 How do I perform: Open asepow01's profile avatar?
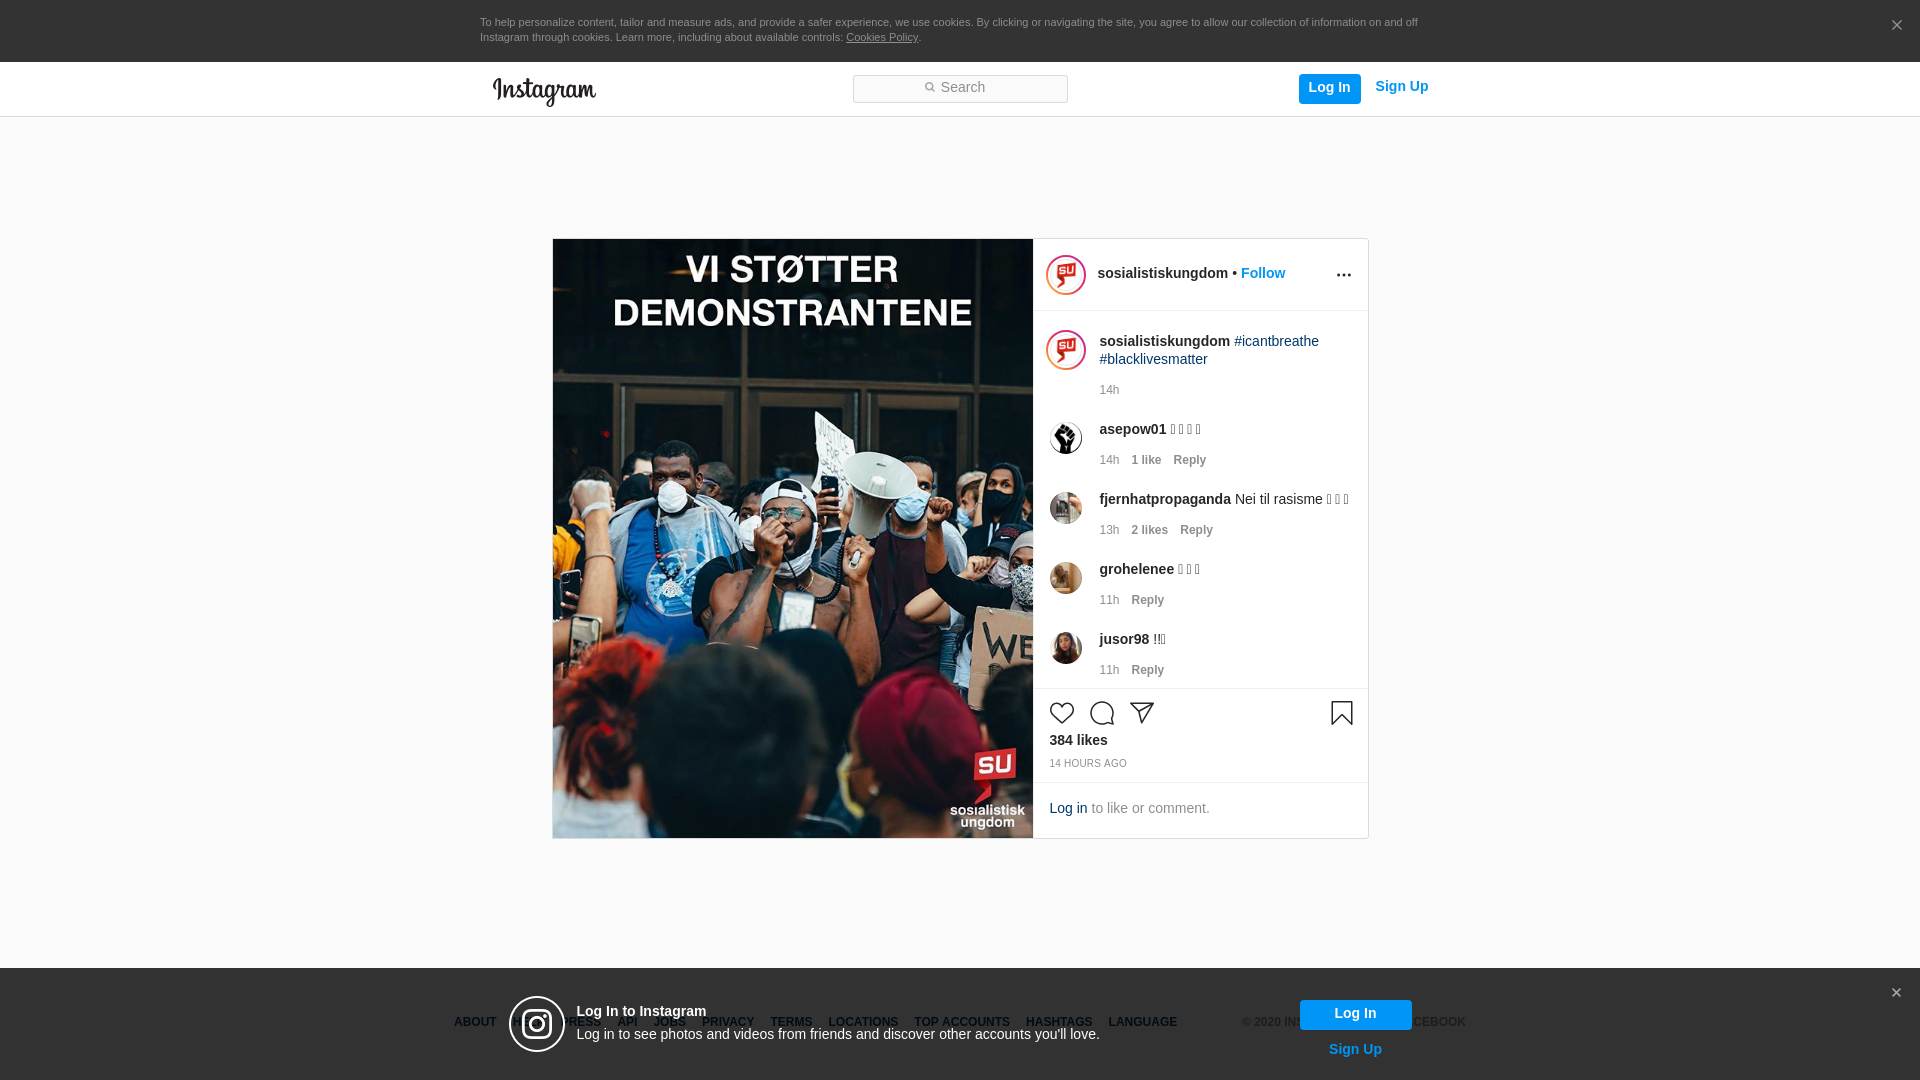pos(1065,438)
